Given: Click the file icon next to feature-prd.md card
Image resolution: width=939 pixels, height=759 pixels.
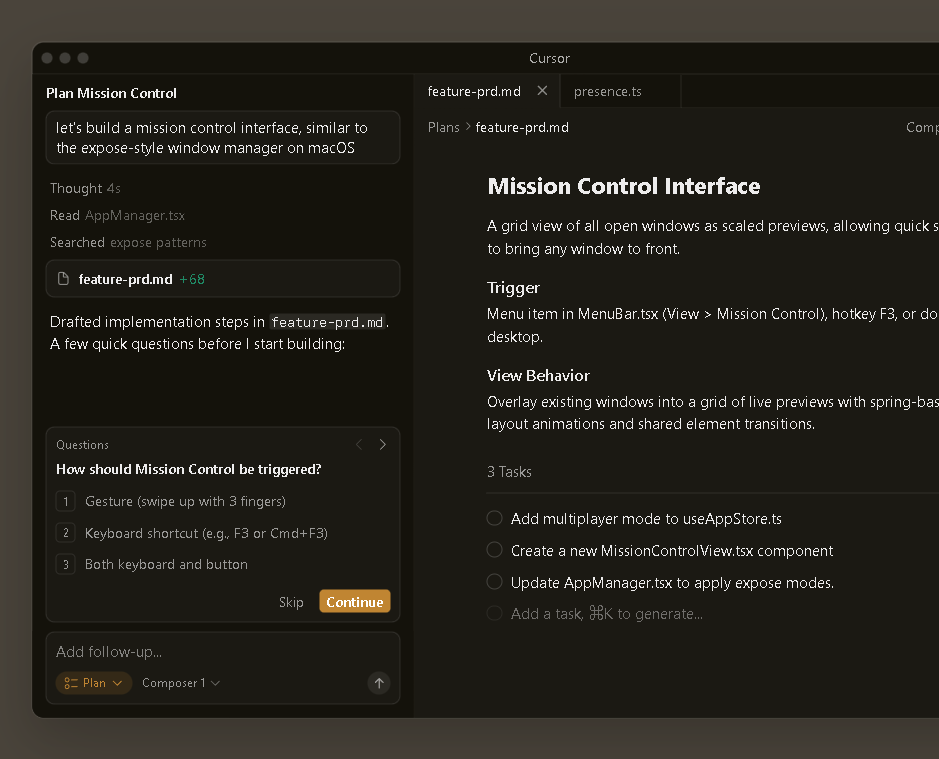Looking at the screenshot, I should point(64,279).
